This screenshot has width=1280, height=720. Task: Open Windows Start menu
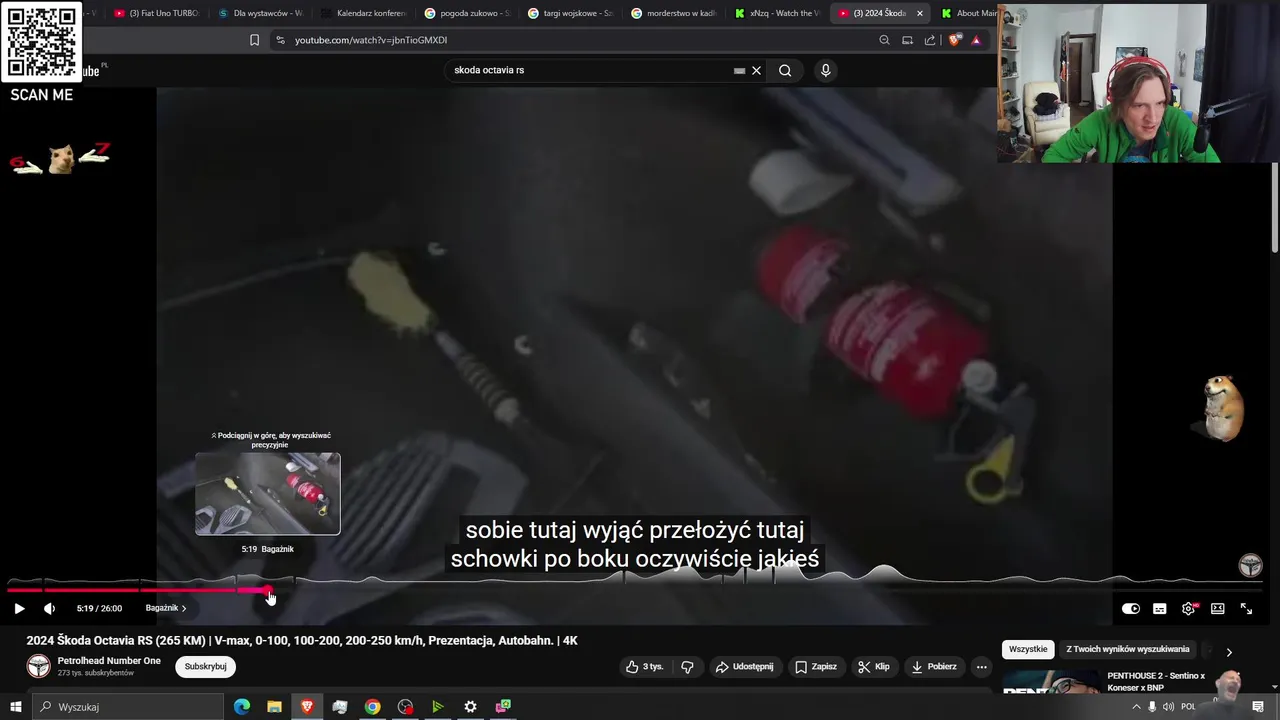15,707
